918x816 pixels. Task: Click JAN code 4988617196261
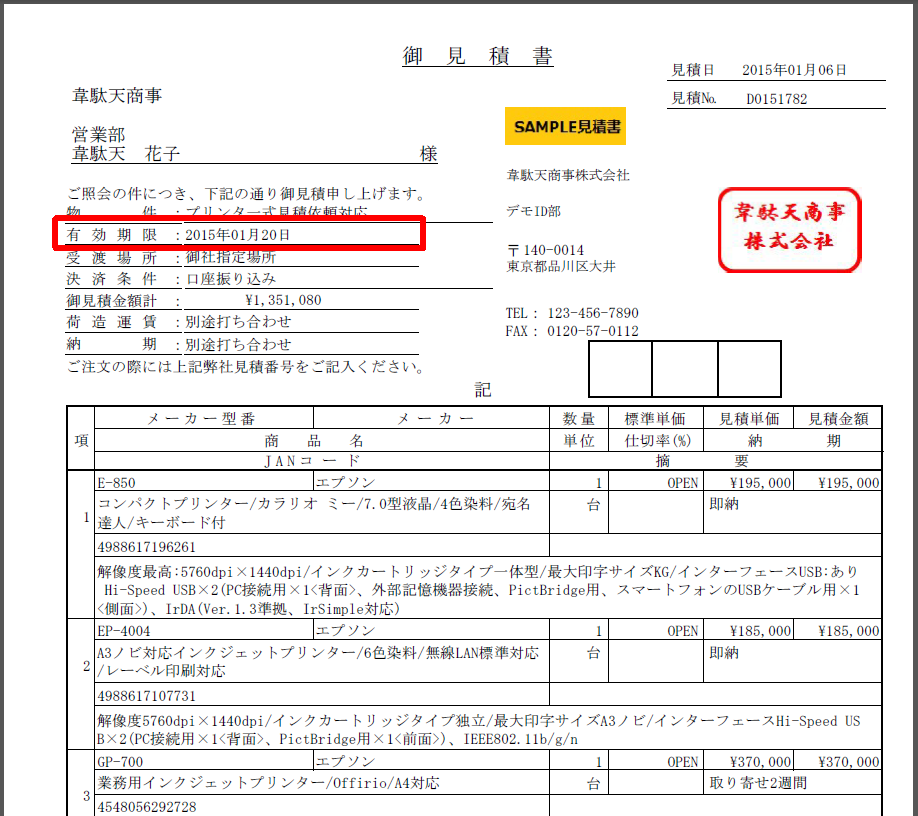point(147,547)
